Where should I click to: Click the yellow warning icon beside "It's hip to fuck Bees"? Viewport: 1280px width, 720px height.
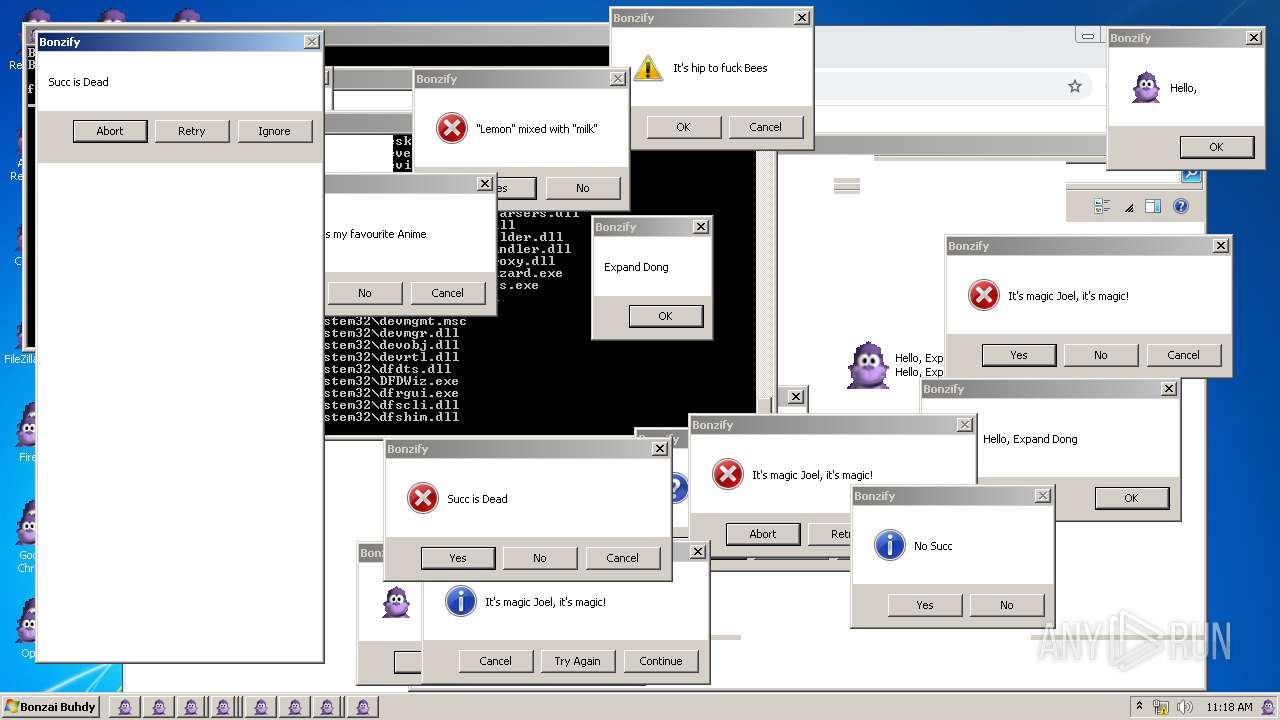coord(648,68)
